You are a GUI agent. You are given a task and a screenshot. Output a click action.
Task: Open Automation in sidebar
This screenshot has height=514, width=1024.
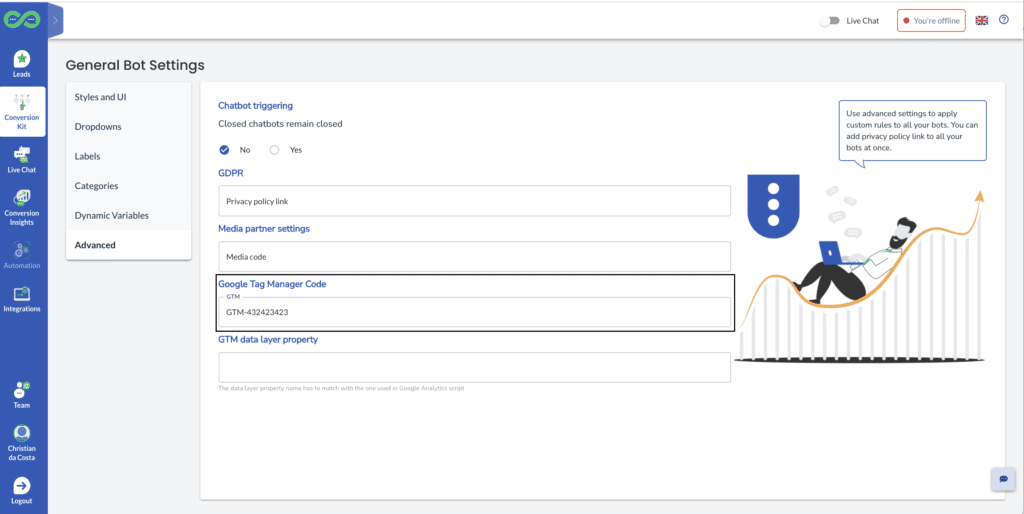[x=22, y=255]
